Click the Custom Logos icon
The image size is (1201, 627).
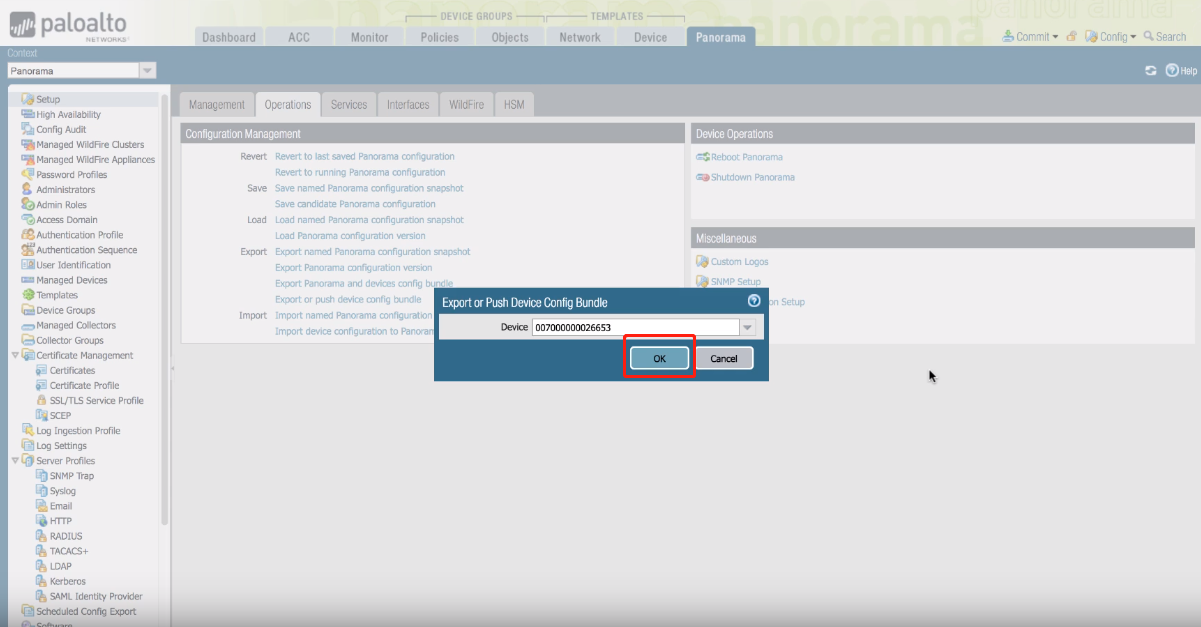(x=702, y=262)
